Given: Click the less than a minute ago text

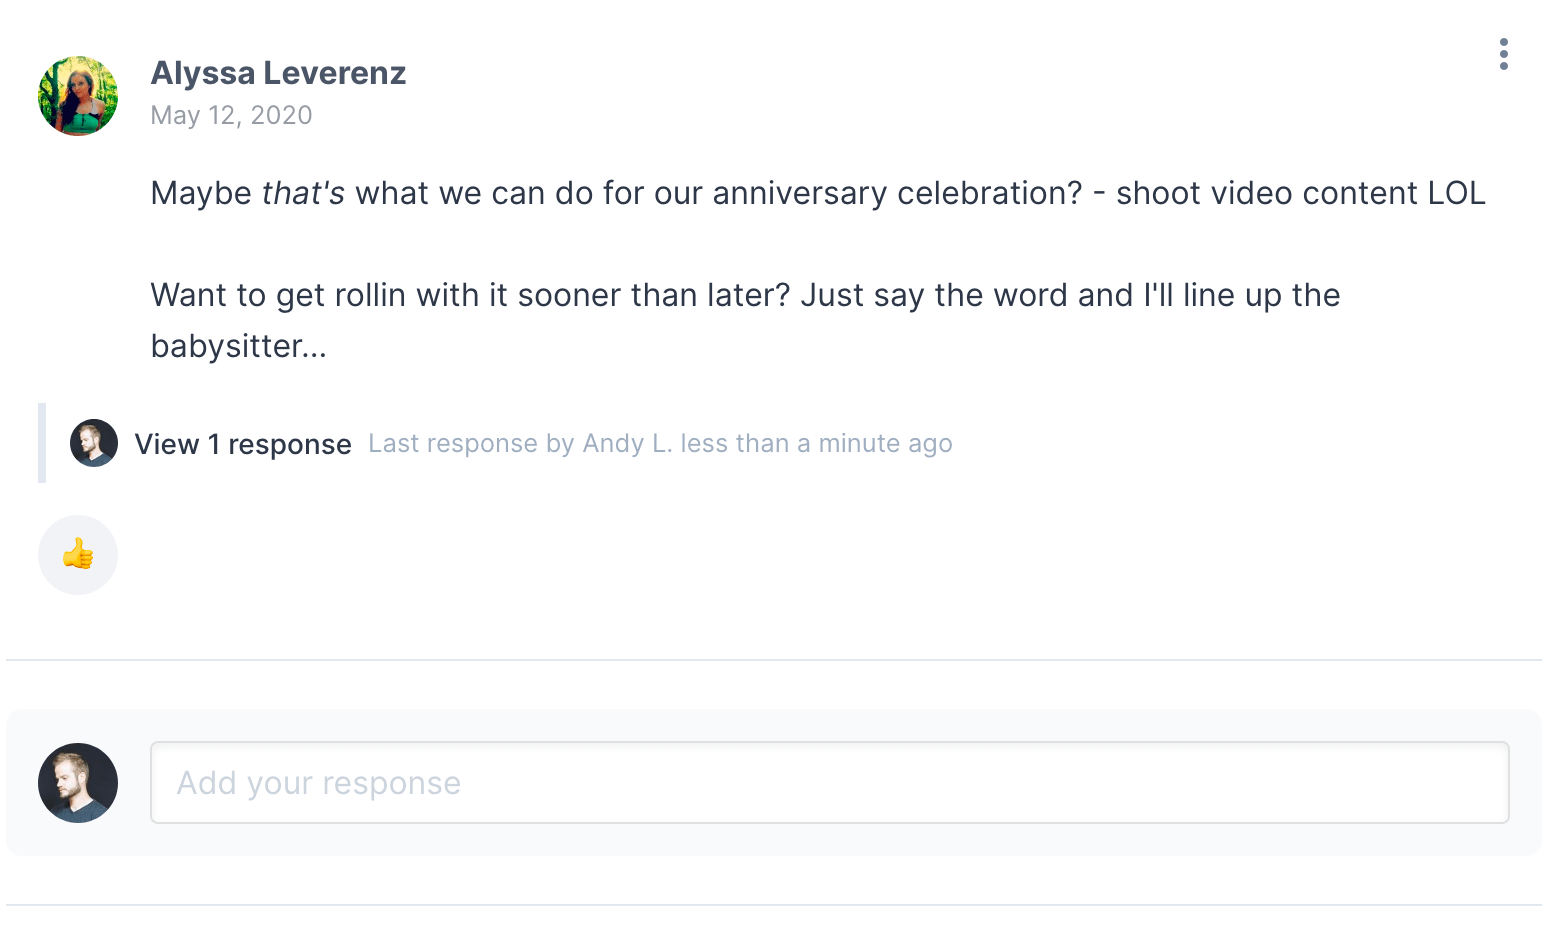Looking at the screenshot, I should 816,444.
